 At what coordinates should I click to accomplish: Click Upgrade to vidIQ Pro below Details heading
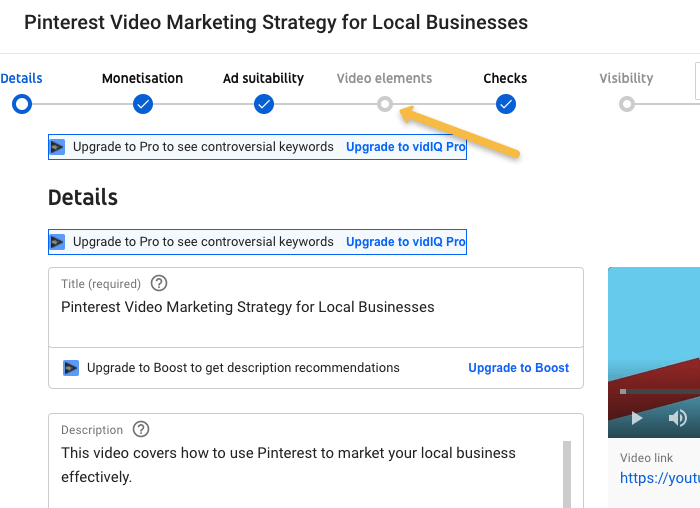(x=406, y=242)
